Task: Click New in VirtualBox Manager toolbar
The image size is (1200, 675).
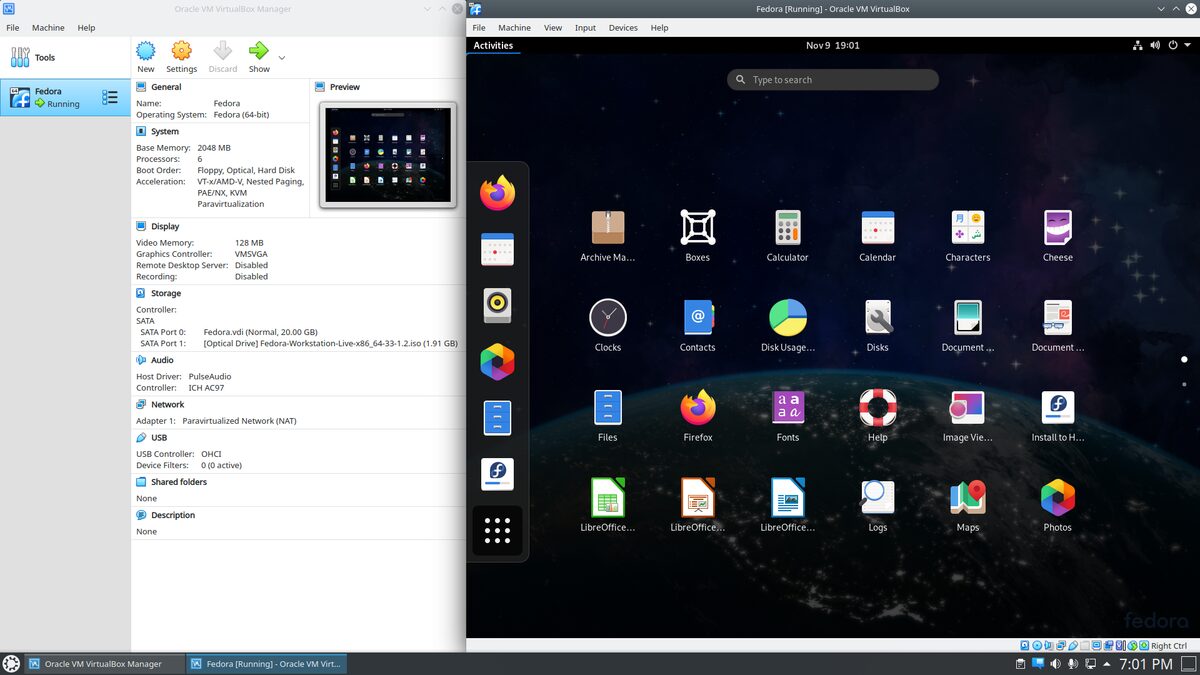Action: (x=146, y=57)
